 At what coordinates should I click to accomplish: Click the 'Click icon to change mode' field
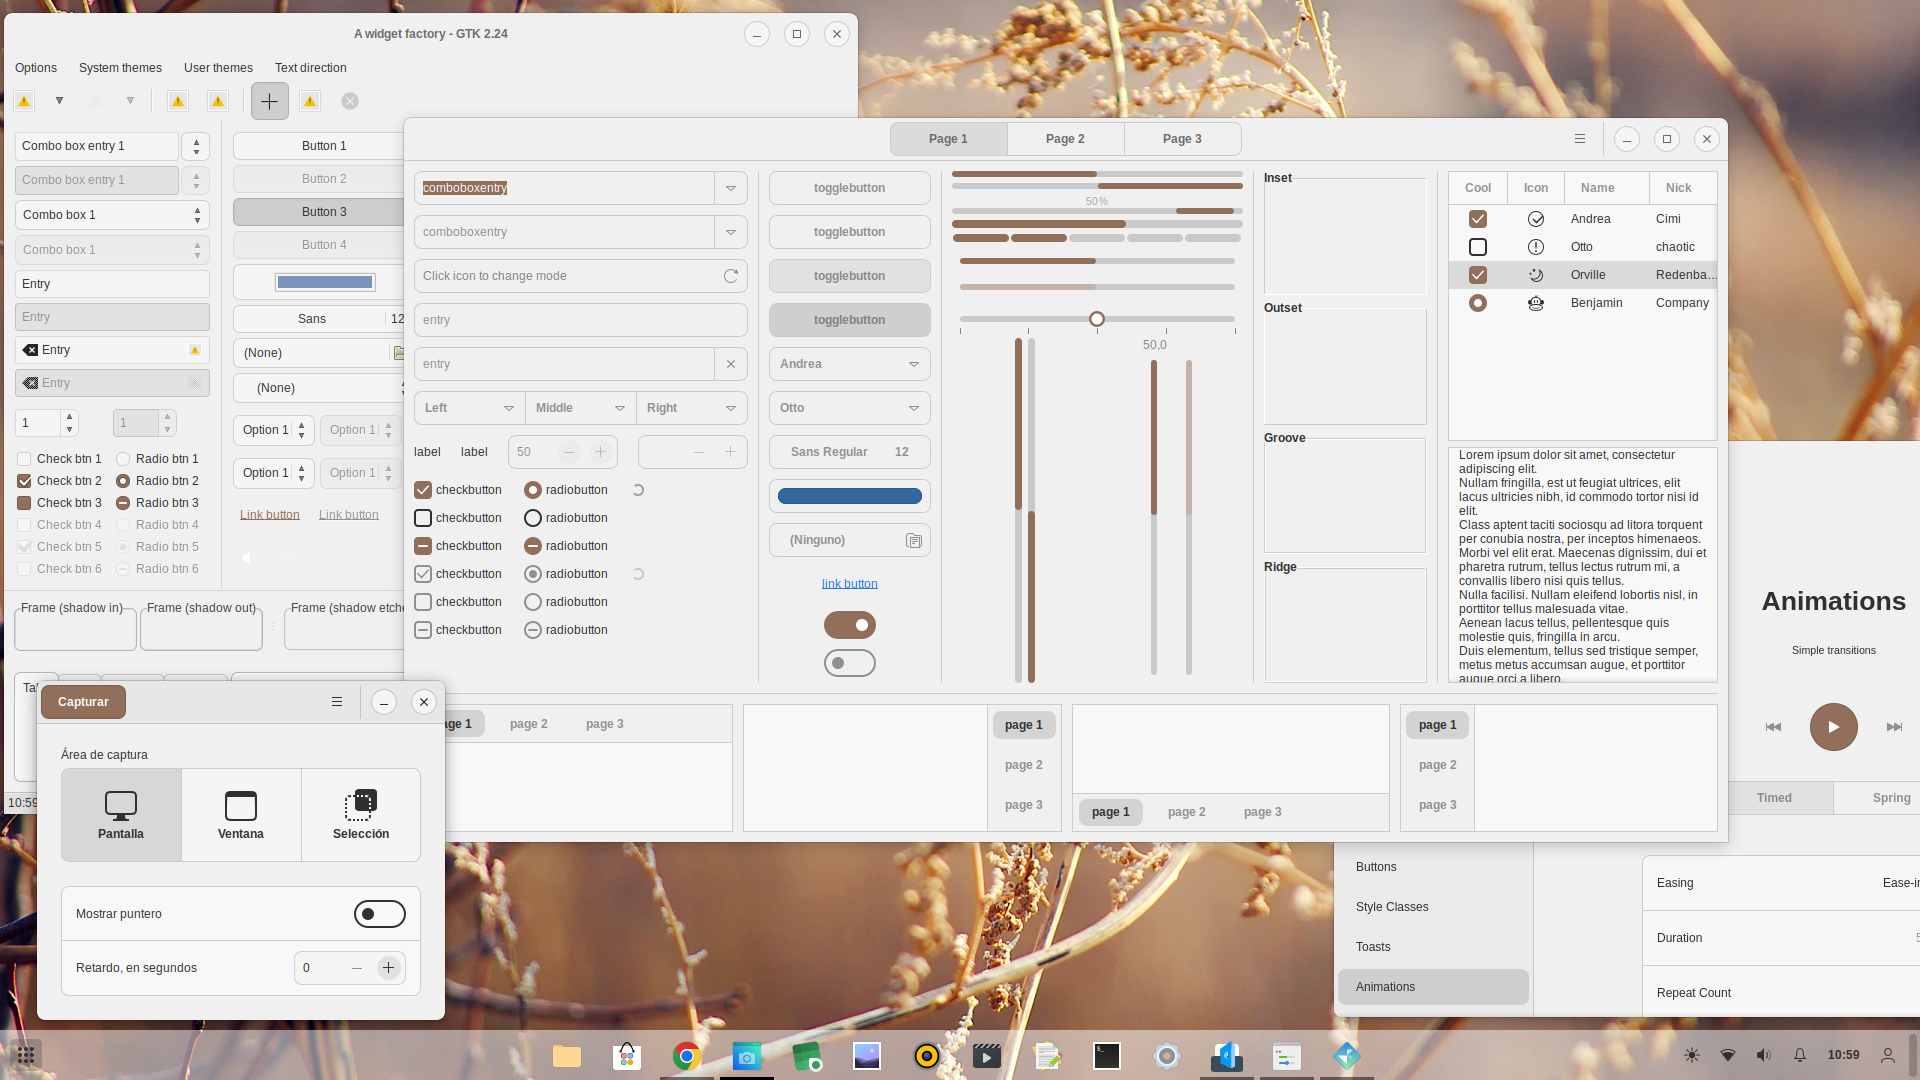point(566,276)
